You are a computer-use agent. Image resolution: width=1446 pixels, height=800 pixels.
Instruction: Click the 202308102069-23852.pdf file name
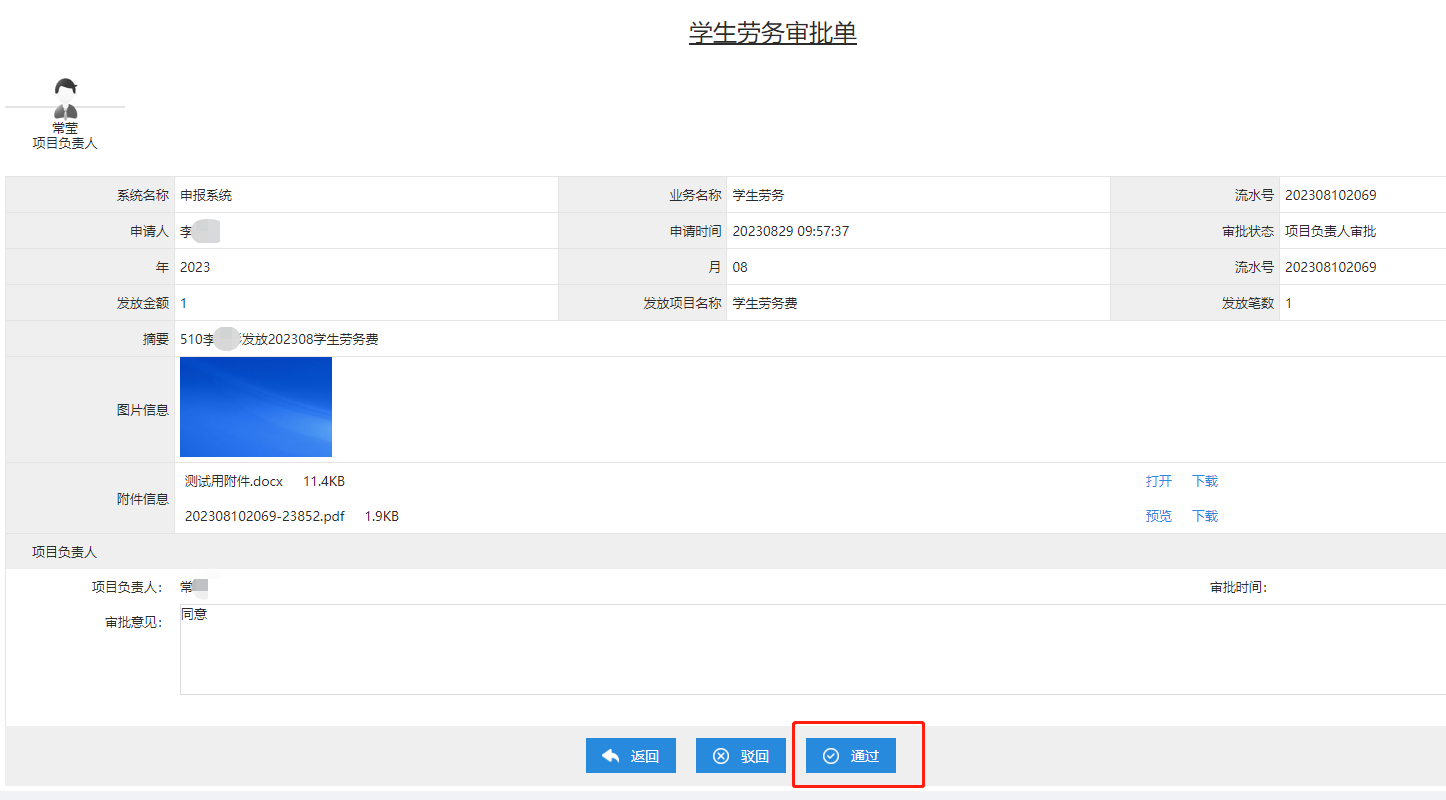click(x=263, y=516)
